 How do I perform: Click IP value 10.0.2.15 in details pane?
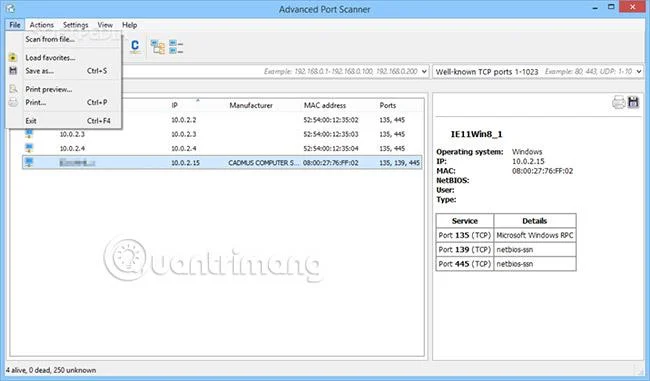click(x=528, y=161)
